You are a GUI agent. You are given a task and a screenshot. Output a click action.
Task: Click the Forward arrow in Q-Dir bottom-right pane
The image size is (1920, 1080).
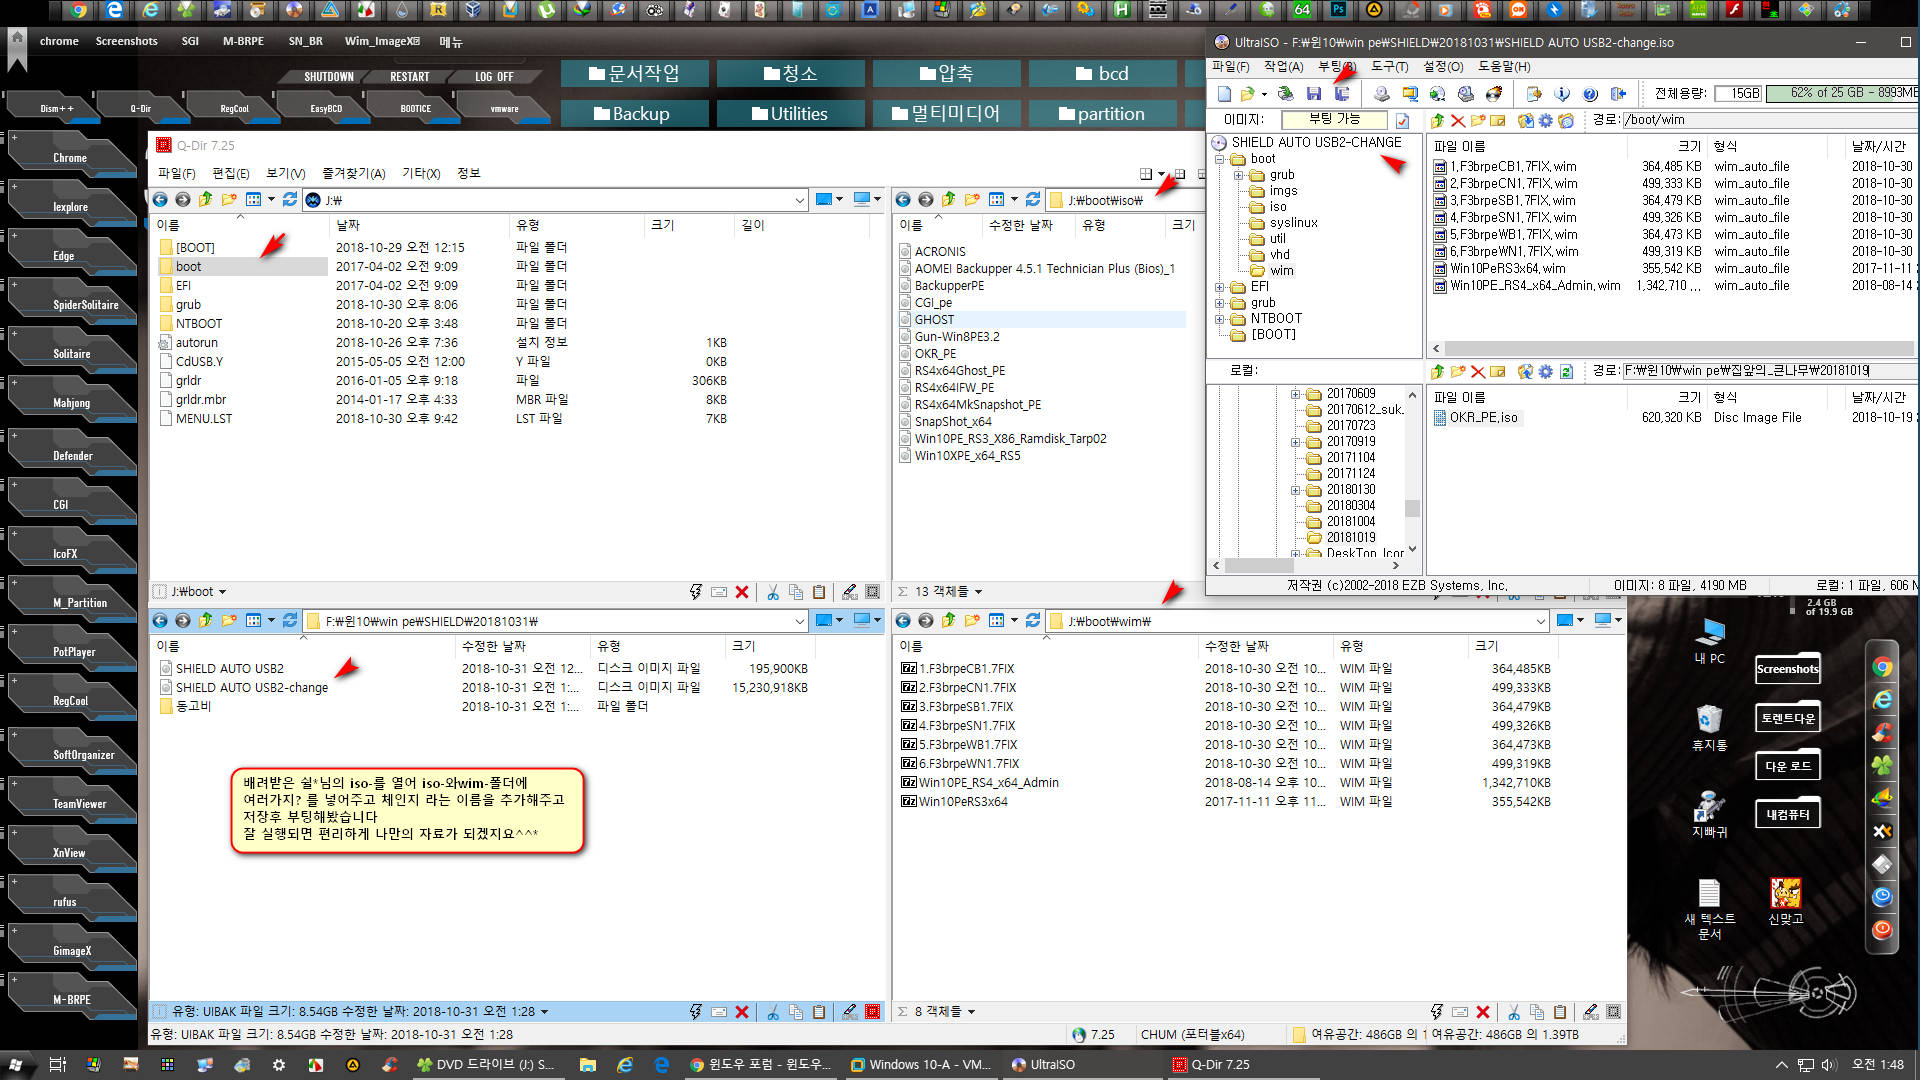point(925,620)
